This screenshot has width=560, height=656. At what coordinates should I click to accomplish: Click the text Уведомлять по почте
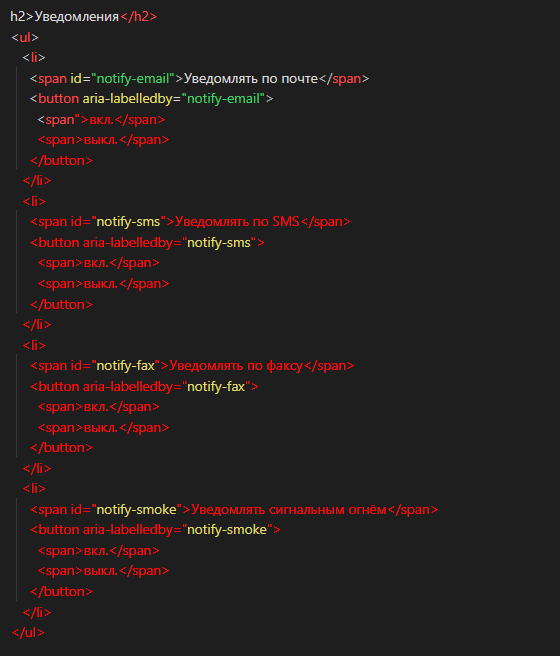(251, 78)
